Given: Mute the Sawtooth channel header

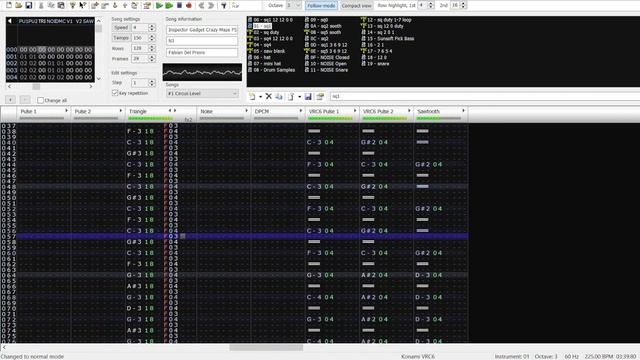Looking at the screenshot, I should tap(440, 113).
